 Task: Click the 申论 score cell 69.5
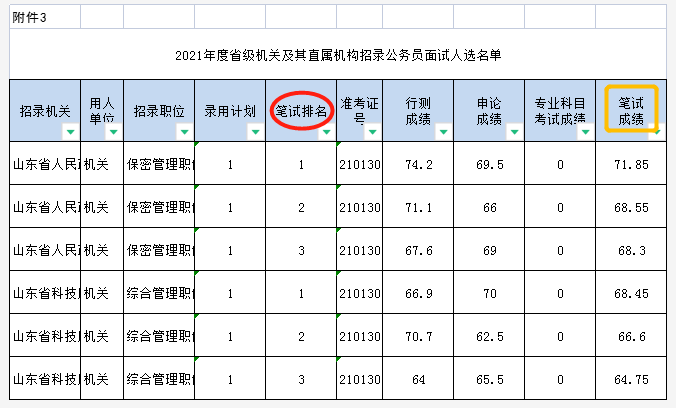(490, 164)
